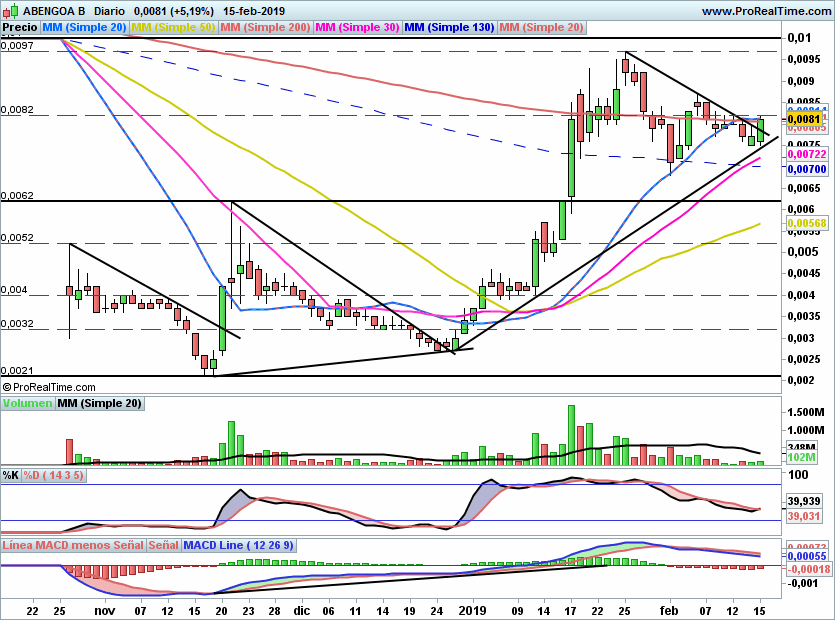Click the 1.500M volume axis label

(805, 412)
